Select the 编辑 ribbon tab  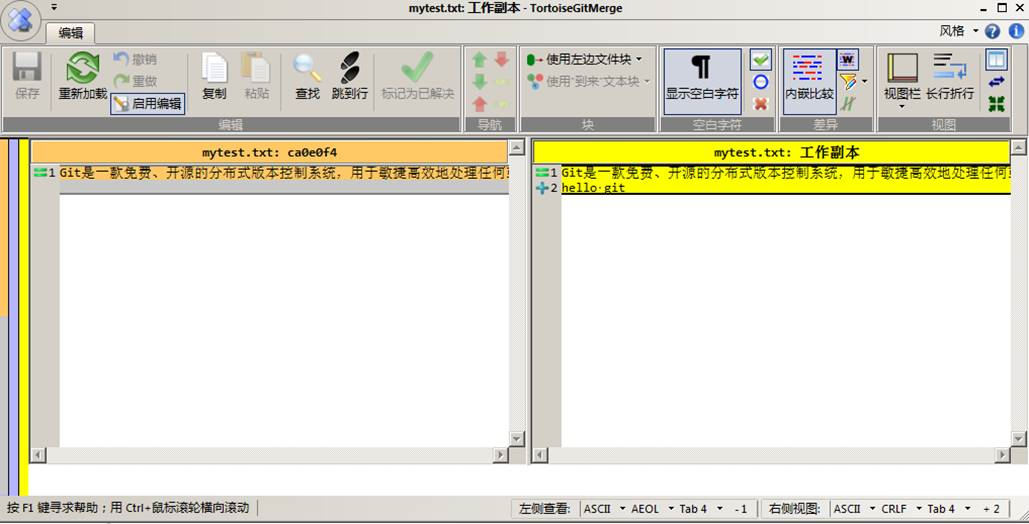pos(71,33)
